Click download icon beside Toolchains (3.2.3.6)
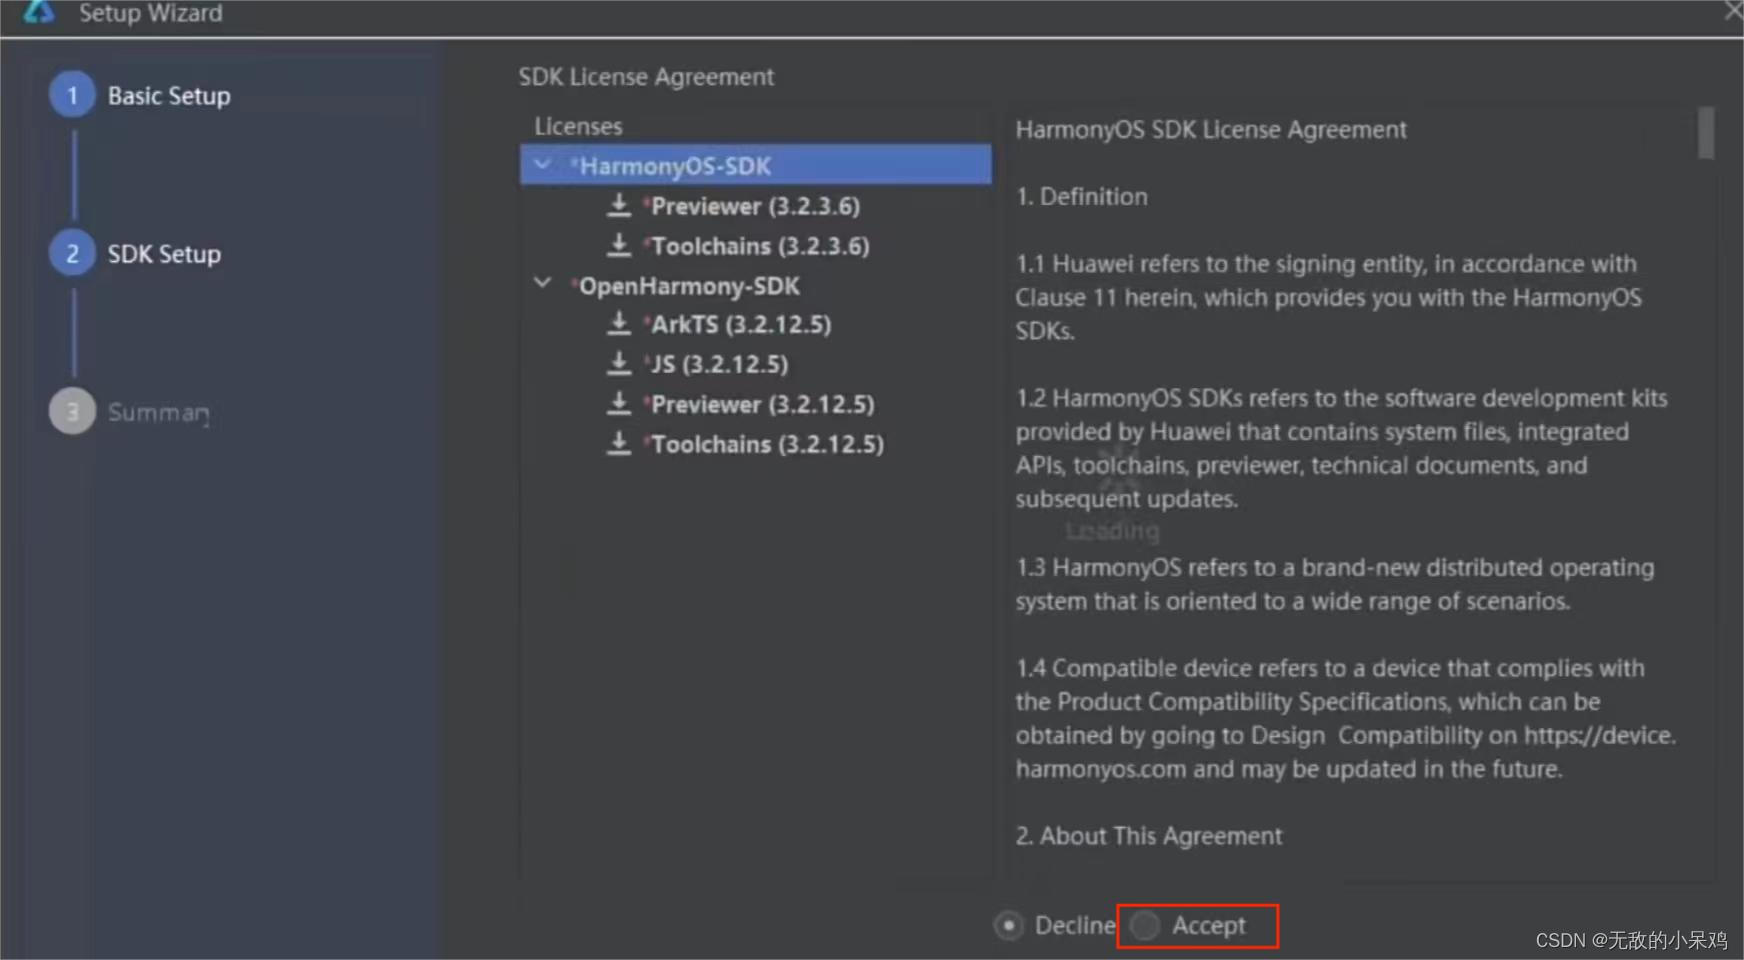The width and height of the screenshot is (1744, 960). click(x=619, y=245)
